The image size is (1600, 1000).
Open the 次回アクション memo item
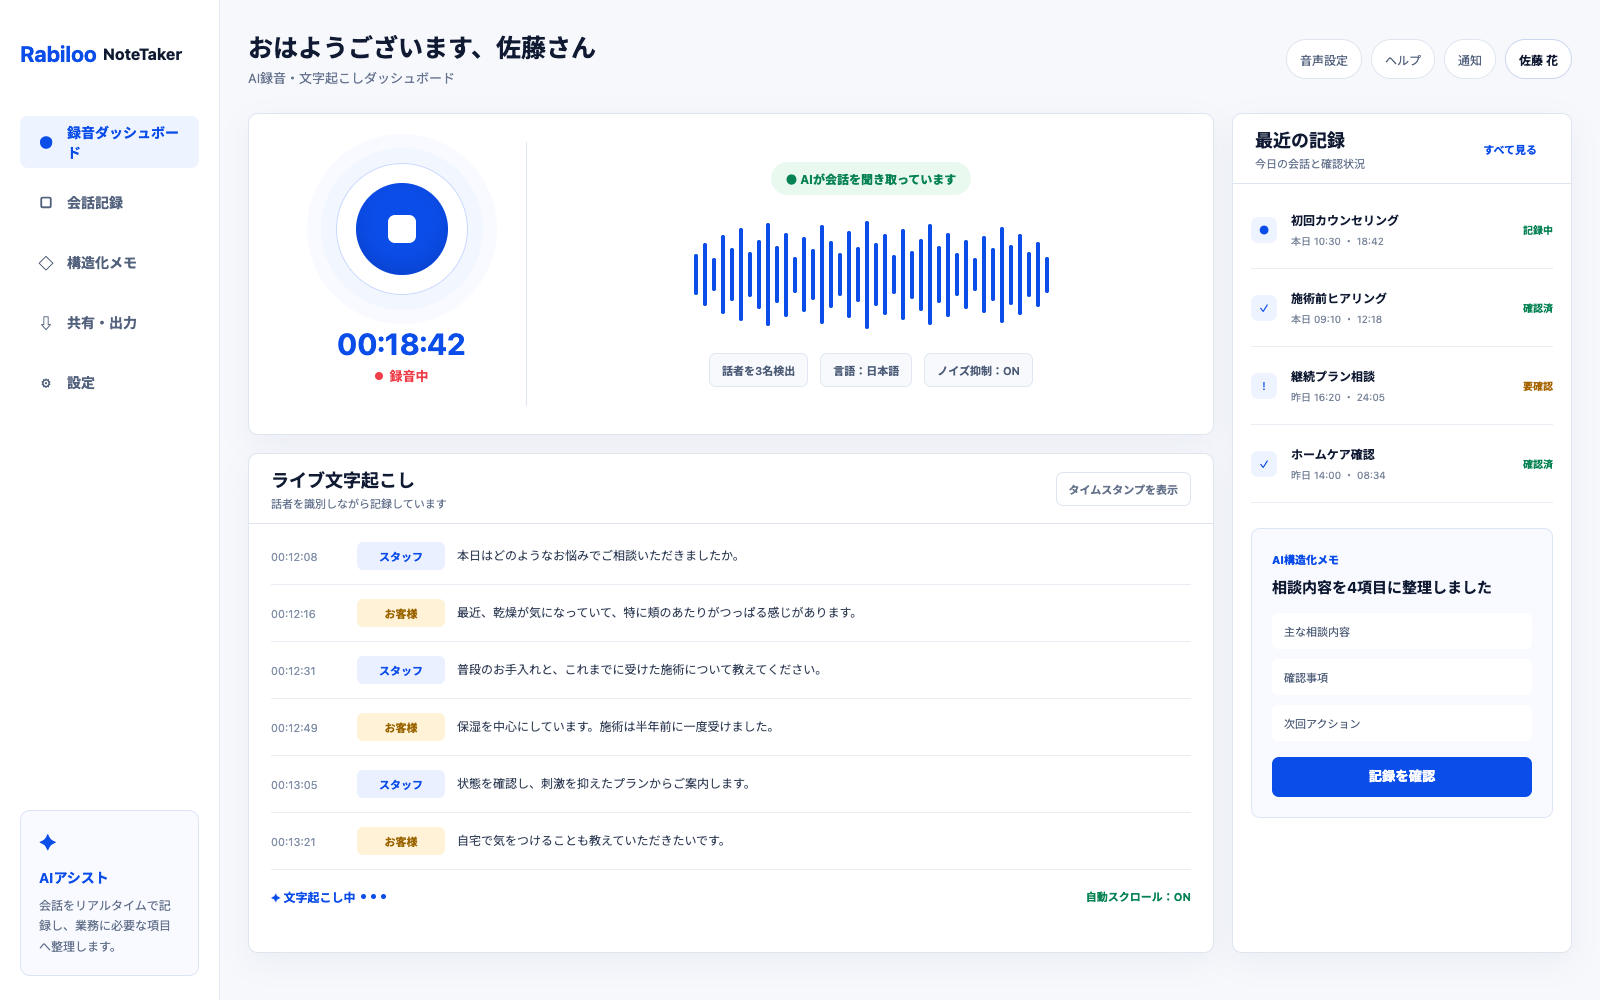[1402, 724]
